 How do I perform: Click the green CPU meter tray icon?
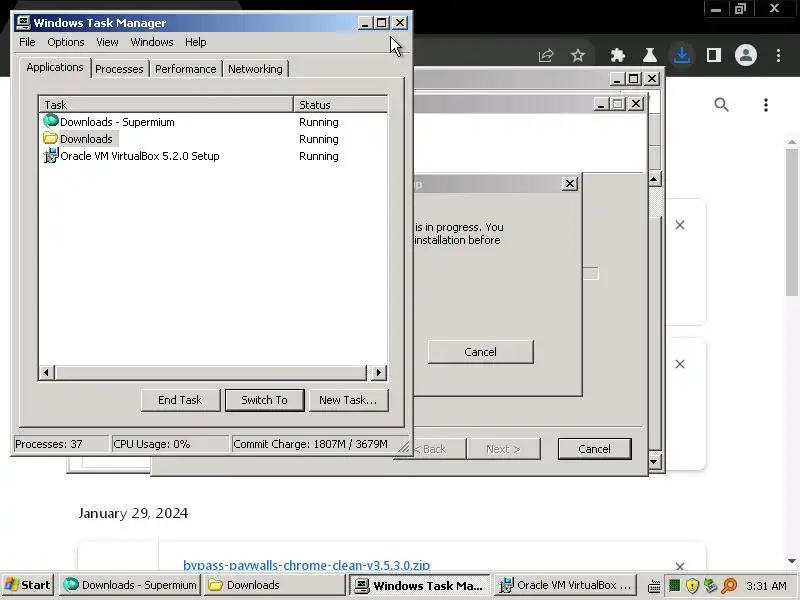click(674, 585)
